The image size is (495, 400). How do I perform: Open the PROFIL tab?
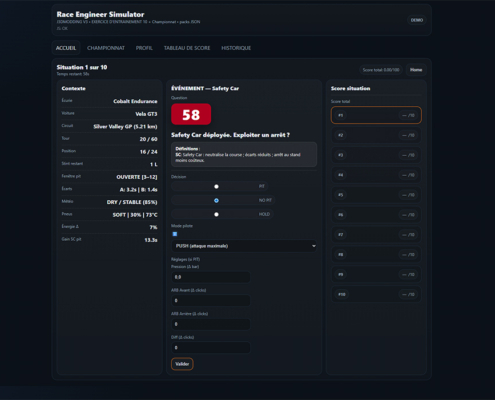pyautogui.click(x=144, y=48)
